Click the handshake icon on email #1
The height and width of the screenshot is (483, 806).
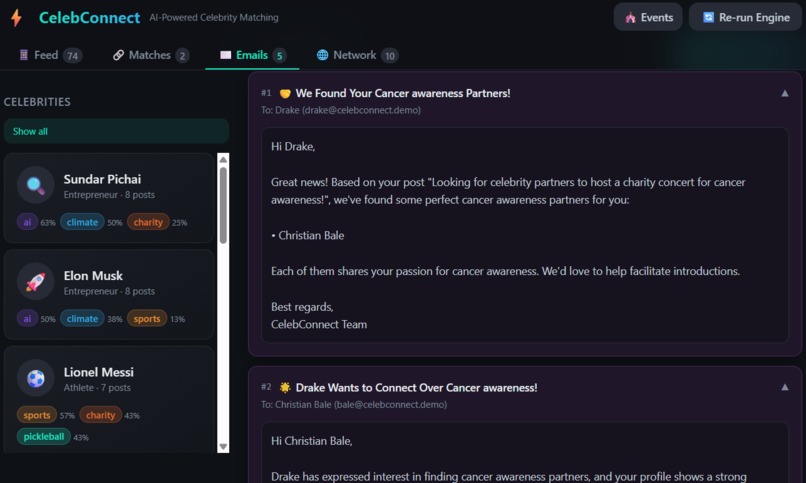(285, 94)
